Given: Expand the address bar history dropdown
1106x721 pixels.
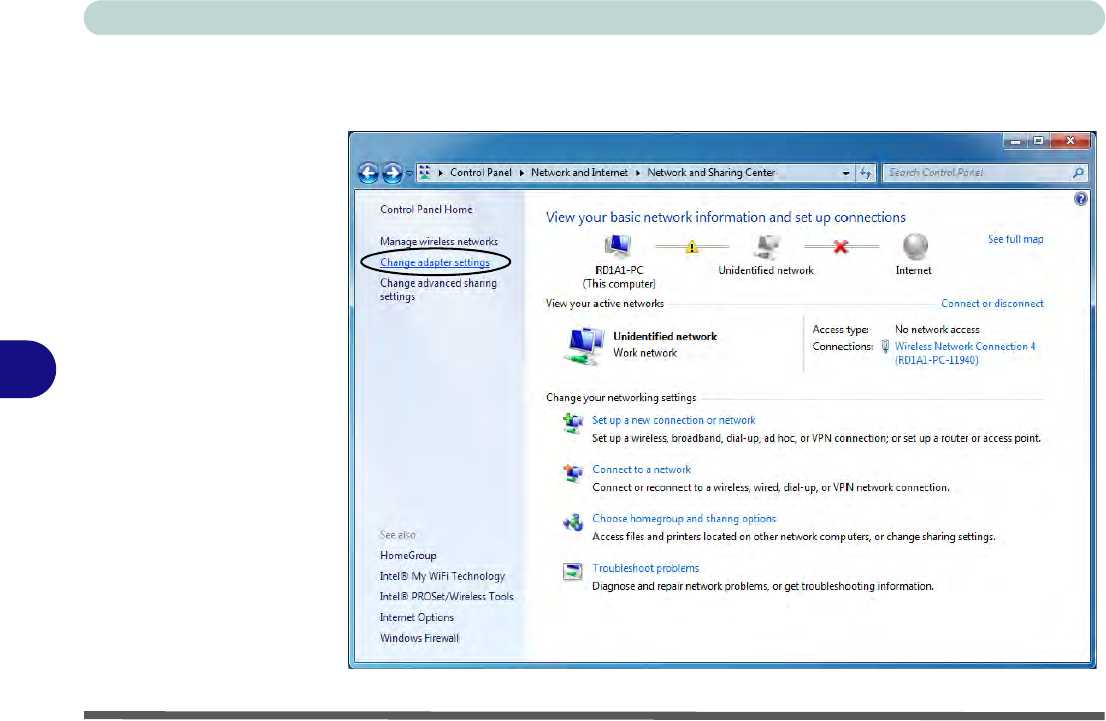Looking at the screenshot, I should click(x=847, y=173).
